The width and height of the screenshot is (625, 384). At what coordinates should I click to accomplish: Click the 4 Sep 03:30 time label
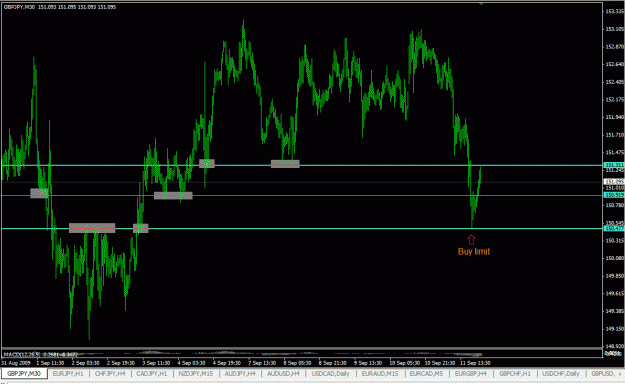pyautogui.click(x=191, y=363)
